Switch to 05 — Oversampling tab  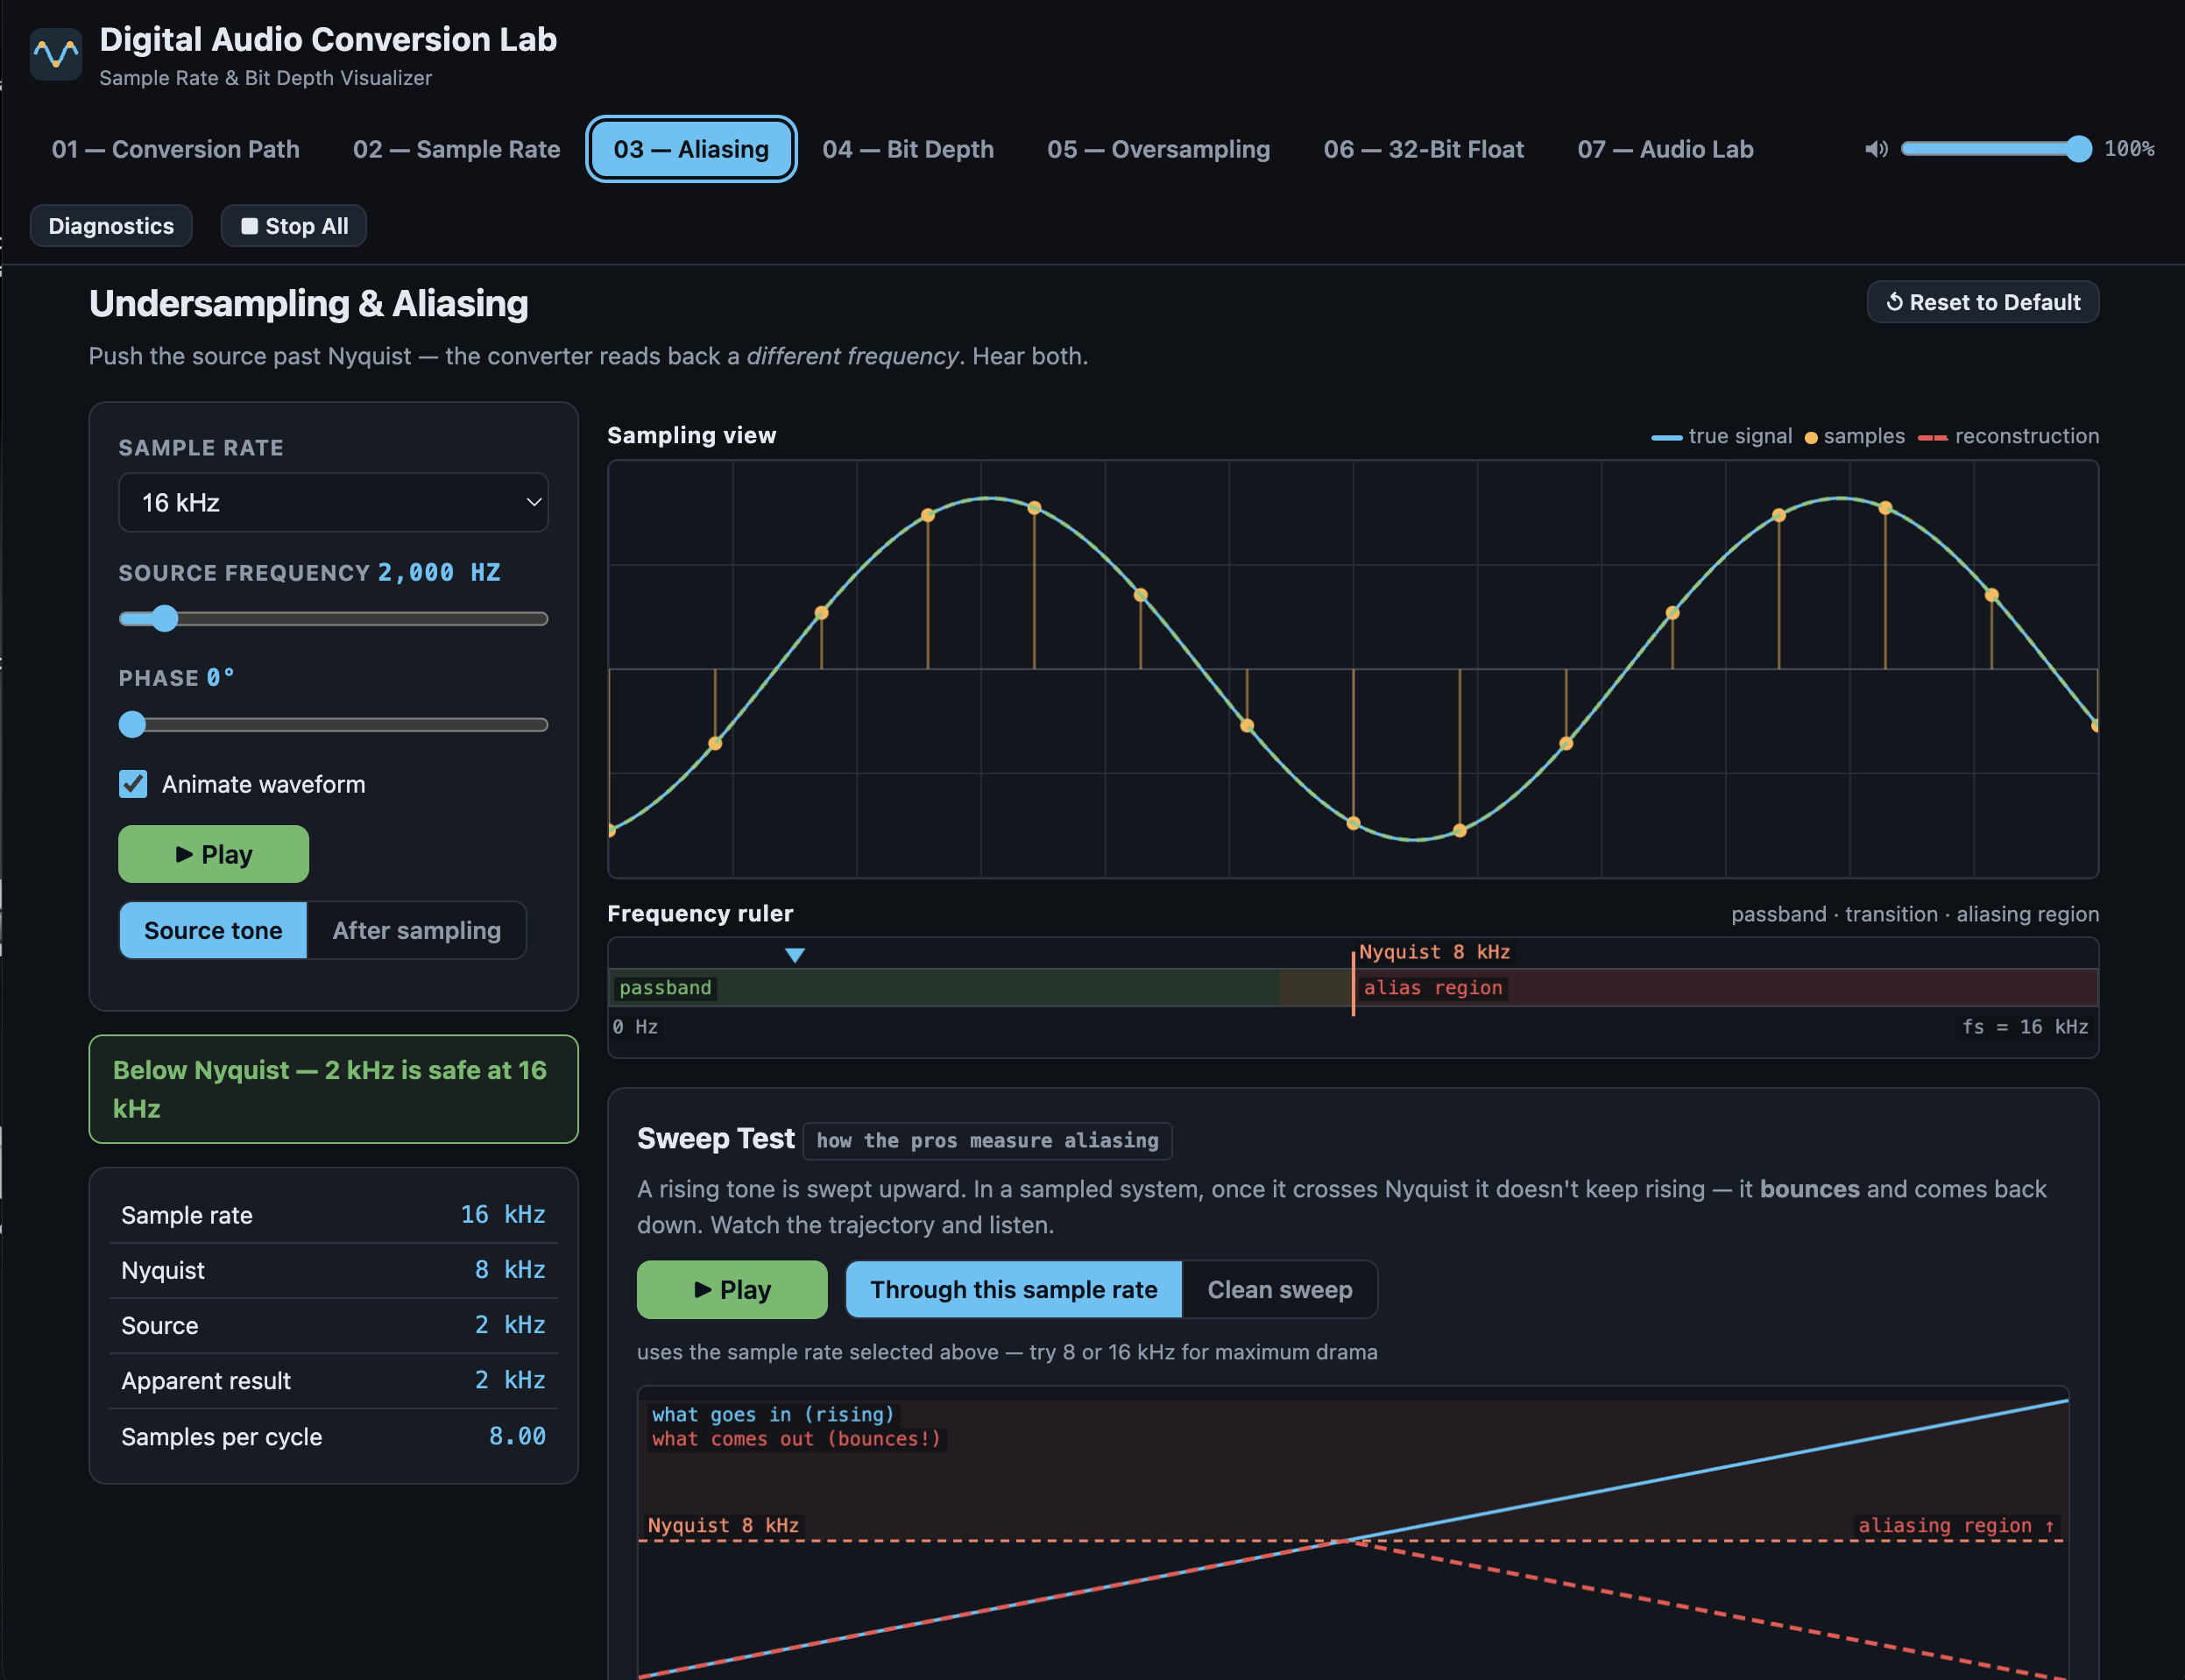(1158, 149)
